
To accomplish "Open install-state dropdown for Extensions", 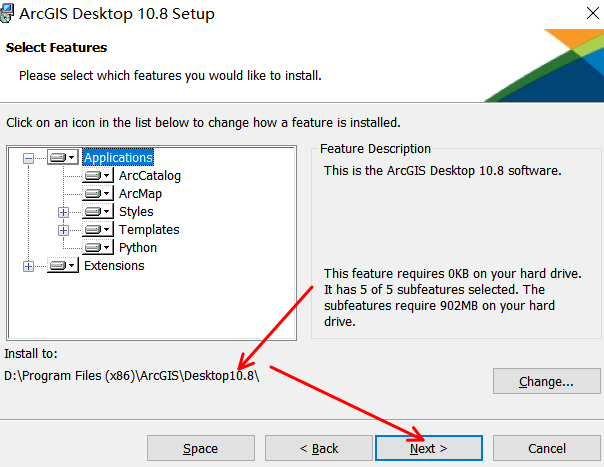I will 63,265.
